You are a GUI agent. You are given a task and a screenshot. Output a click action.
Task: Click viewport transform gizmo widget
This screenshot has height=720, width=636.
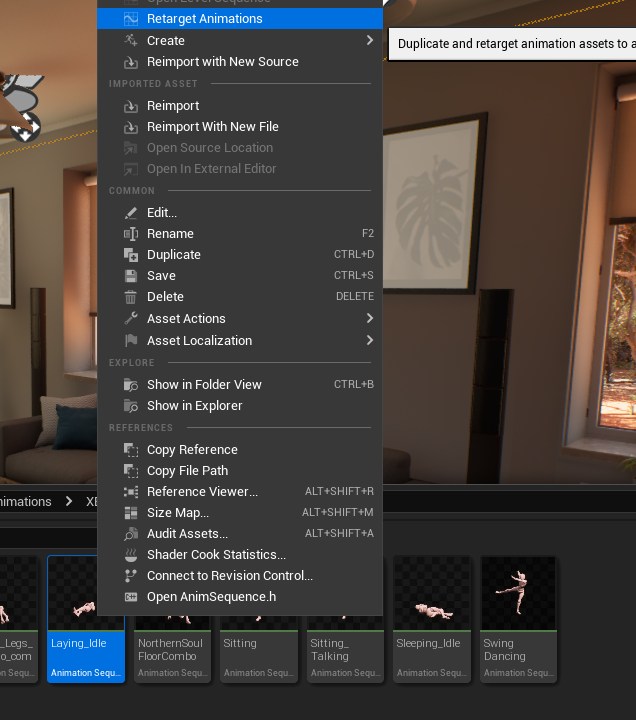(26, 127)
